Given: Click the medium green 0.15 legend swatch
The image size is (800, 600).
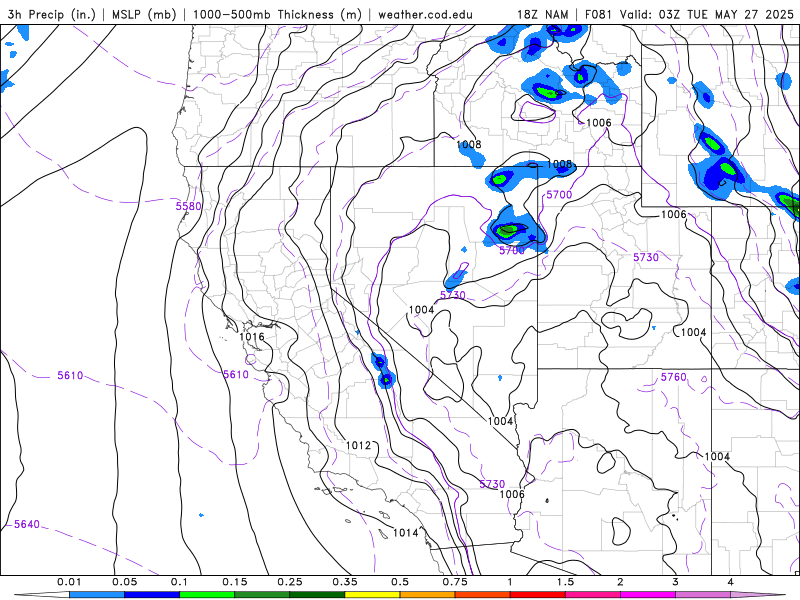Looking at the screenshot, I should (x=262, y=595).
